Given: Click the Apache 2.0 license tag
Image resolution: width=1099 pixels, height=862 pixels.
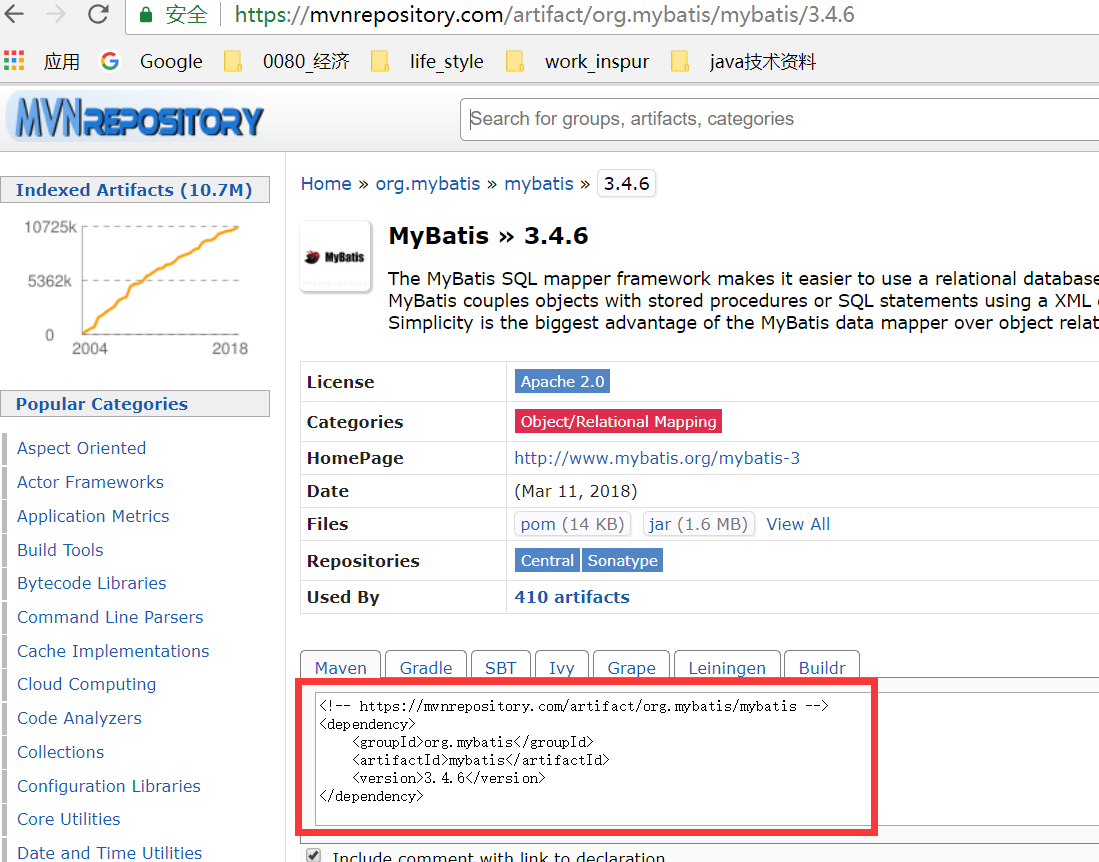Looking at the screenshot, I should 562,382.
